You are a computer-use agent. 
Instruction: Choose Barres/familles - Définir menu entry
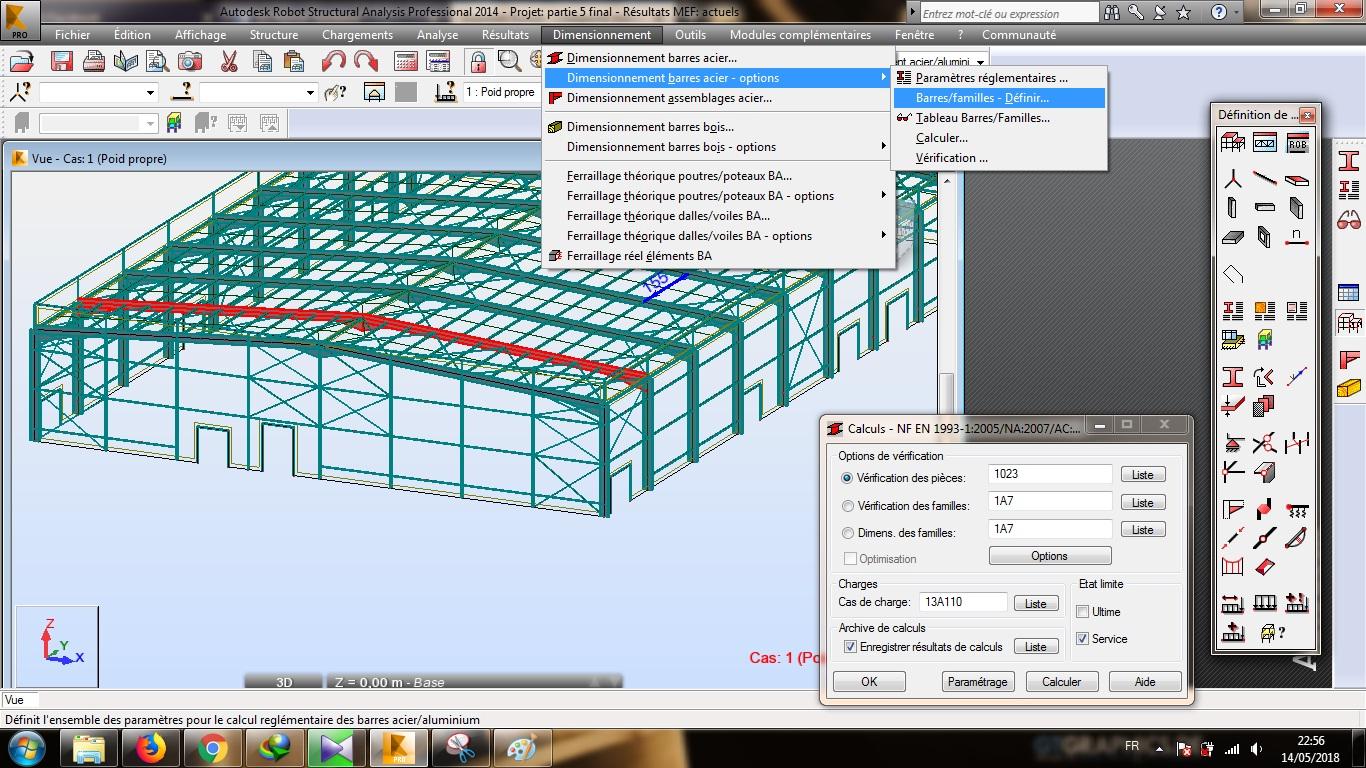(x=998, y=98)
